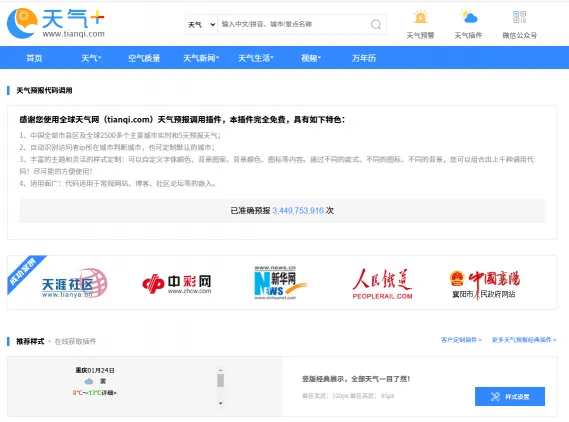Click the 中国襄阳 government site logo
This screenshot has height=422, width=569.
pos(484,284)
